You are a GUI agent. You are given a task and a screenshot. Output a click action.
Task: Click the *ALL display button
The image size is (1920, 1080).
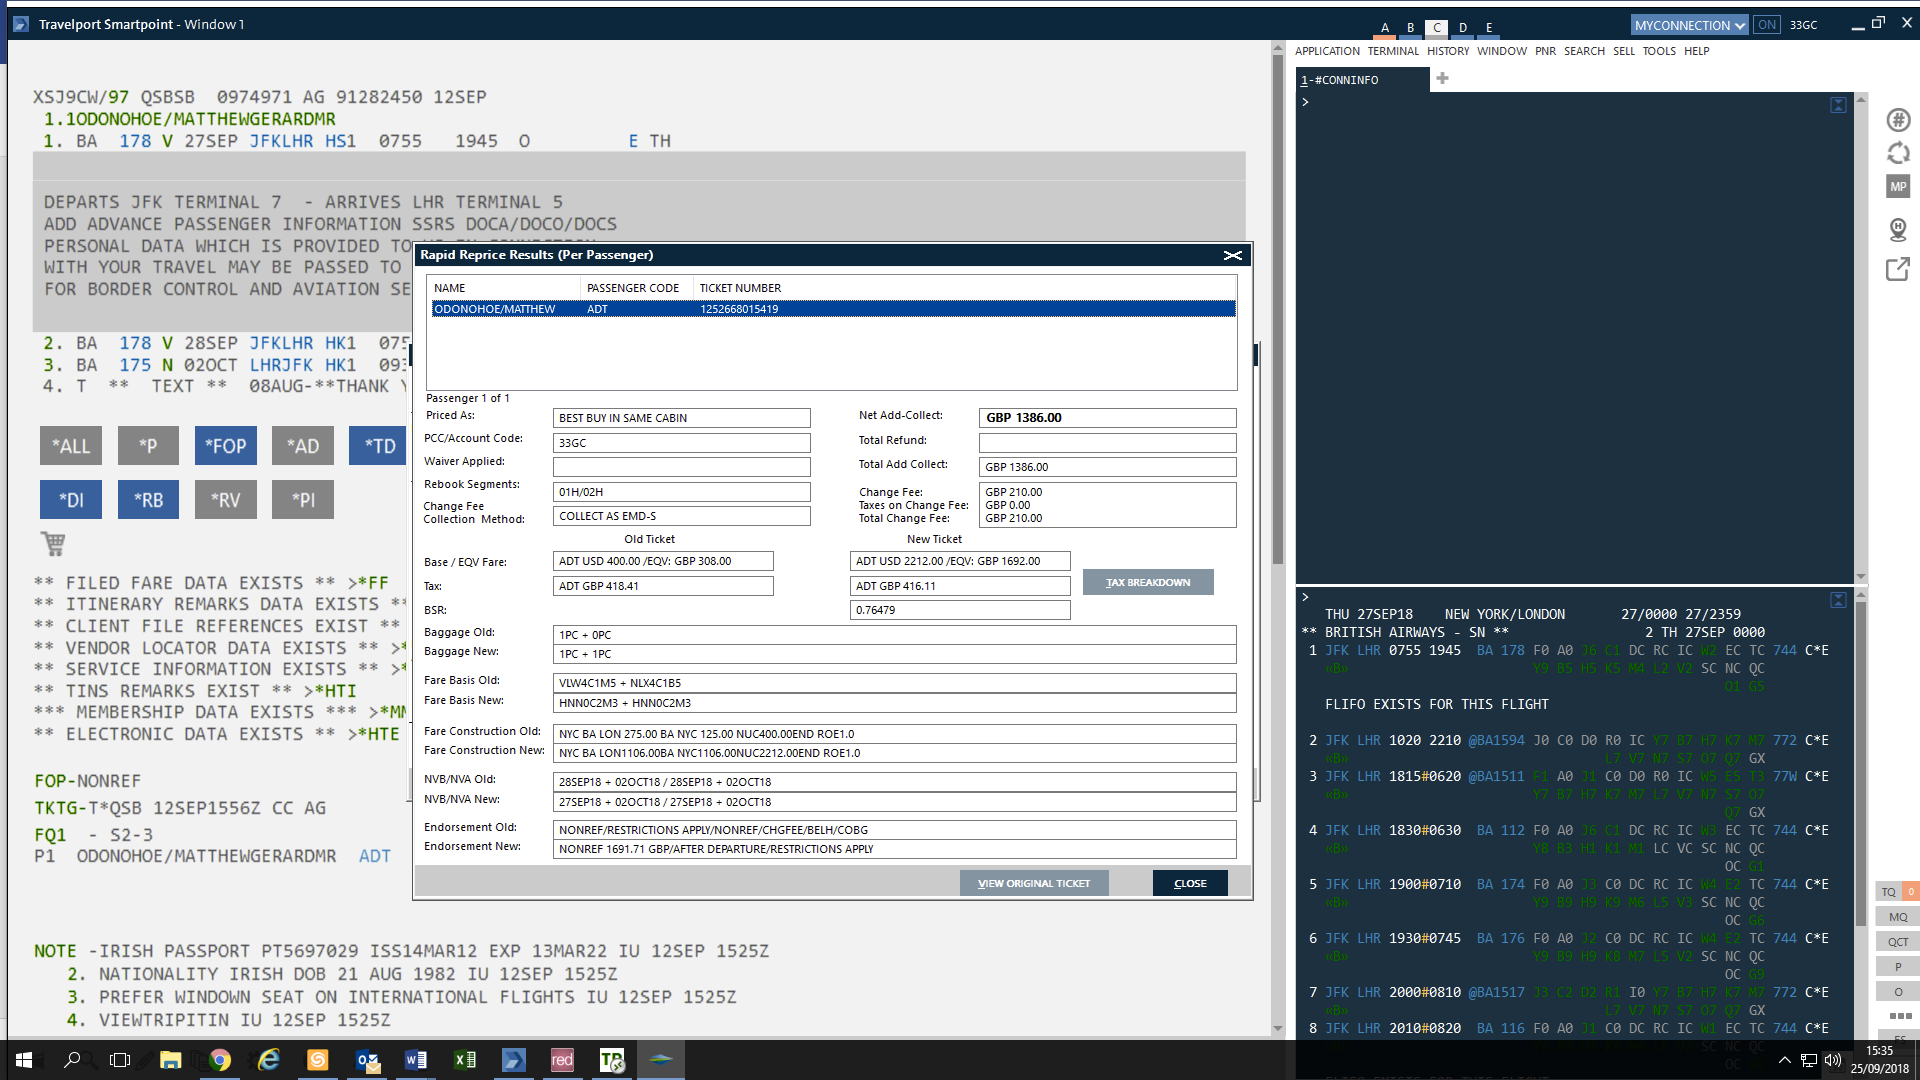tap(71, 446)
